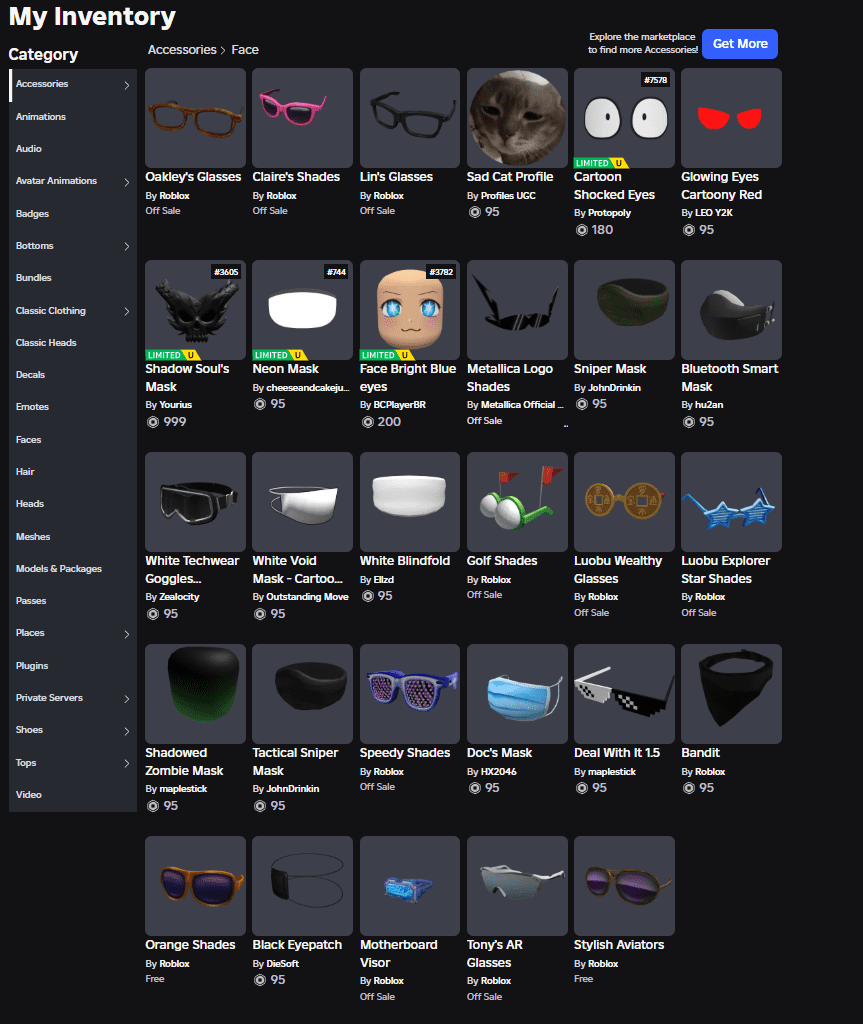Select the Motherboard Visor thumbnail

(409, 885)
